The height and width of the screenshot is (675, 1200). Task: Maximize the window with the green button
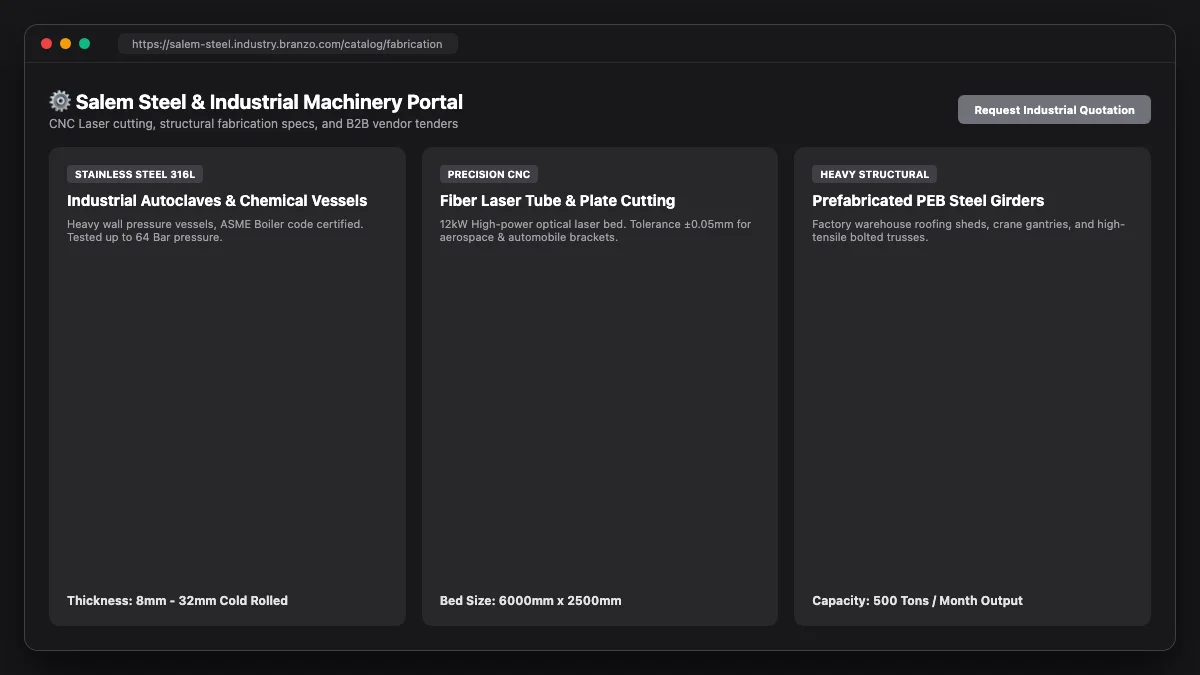(x=84, y=44)
